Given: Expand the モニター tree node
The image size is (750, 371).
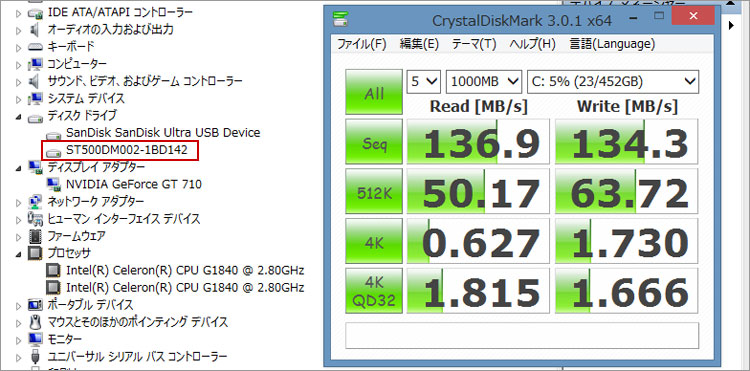Looking at the screenshot, I should [x=19, y=340].
